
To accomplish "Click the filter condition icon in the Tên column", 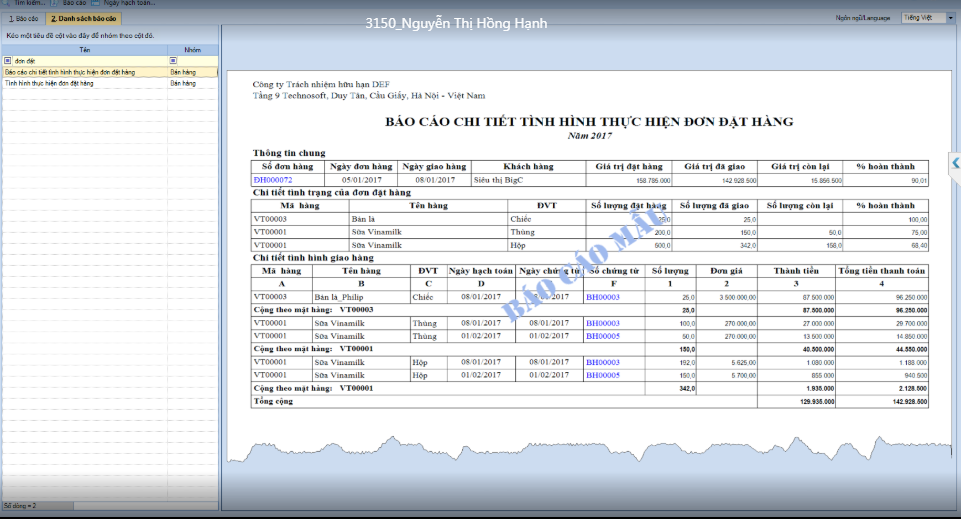I will click(7, 61).
